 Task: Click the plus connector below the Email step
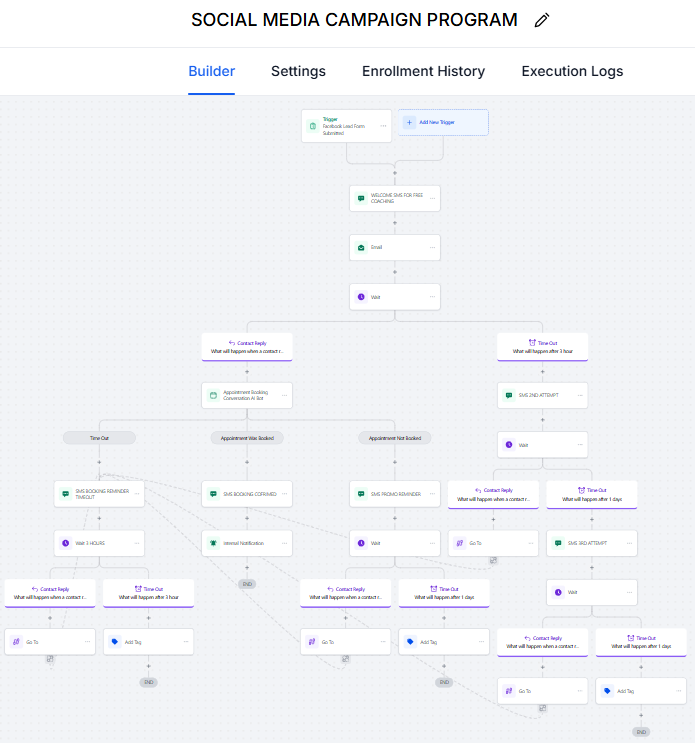coord(395,271)
